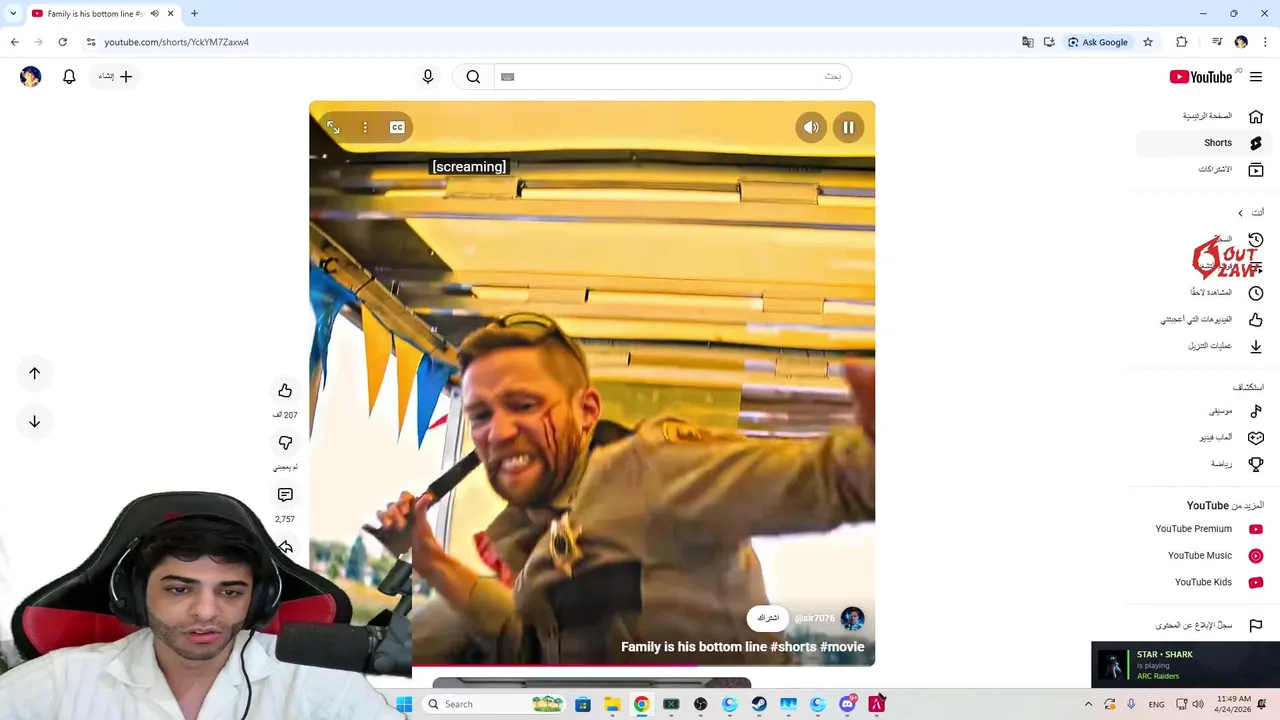Bookmark the page with star icon

tap(1148, 42)
